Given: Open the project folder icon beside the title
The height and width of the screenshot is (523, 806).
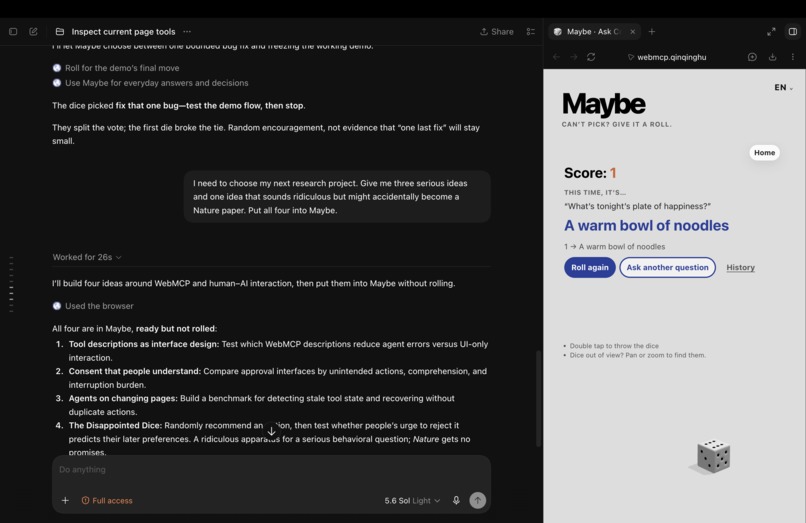Looking at the screenshot, I should click(60, 31).
